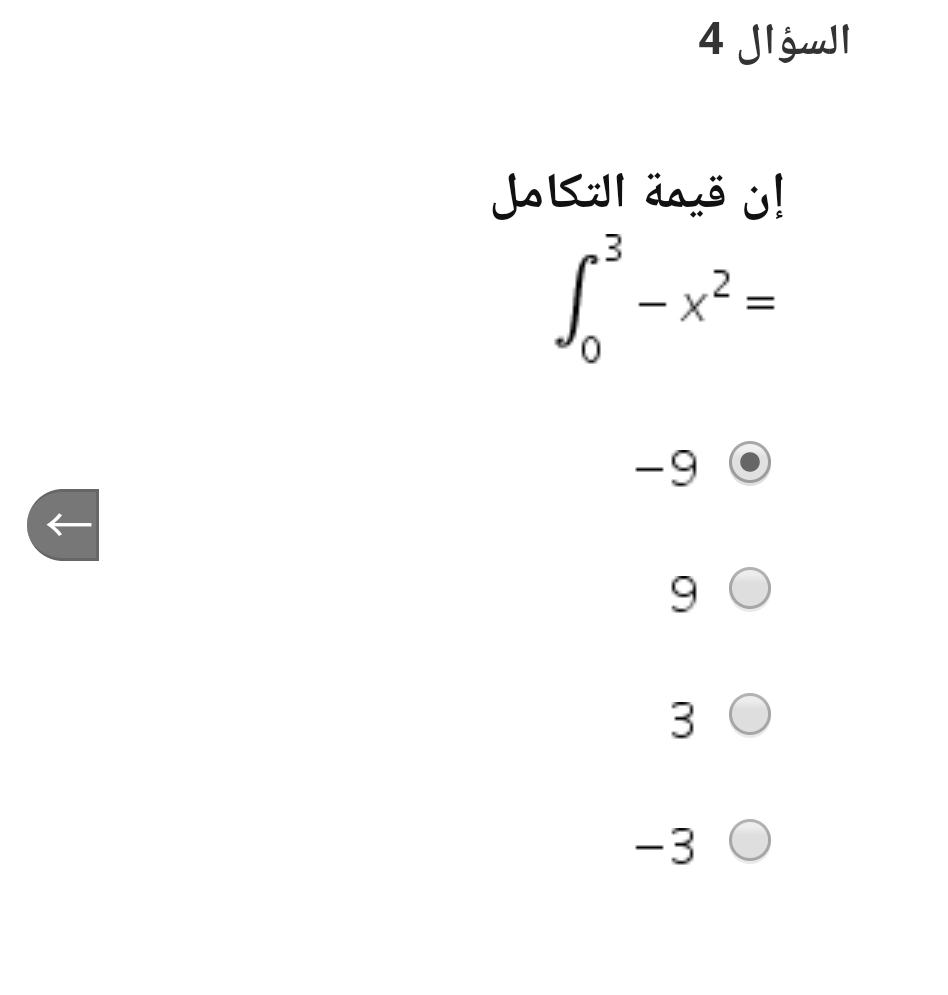Choose the radio button next to 3
Screen dimensions: 948x995
click(x=749, y=715)
